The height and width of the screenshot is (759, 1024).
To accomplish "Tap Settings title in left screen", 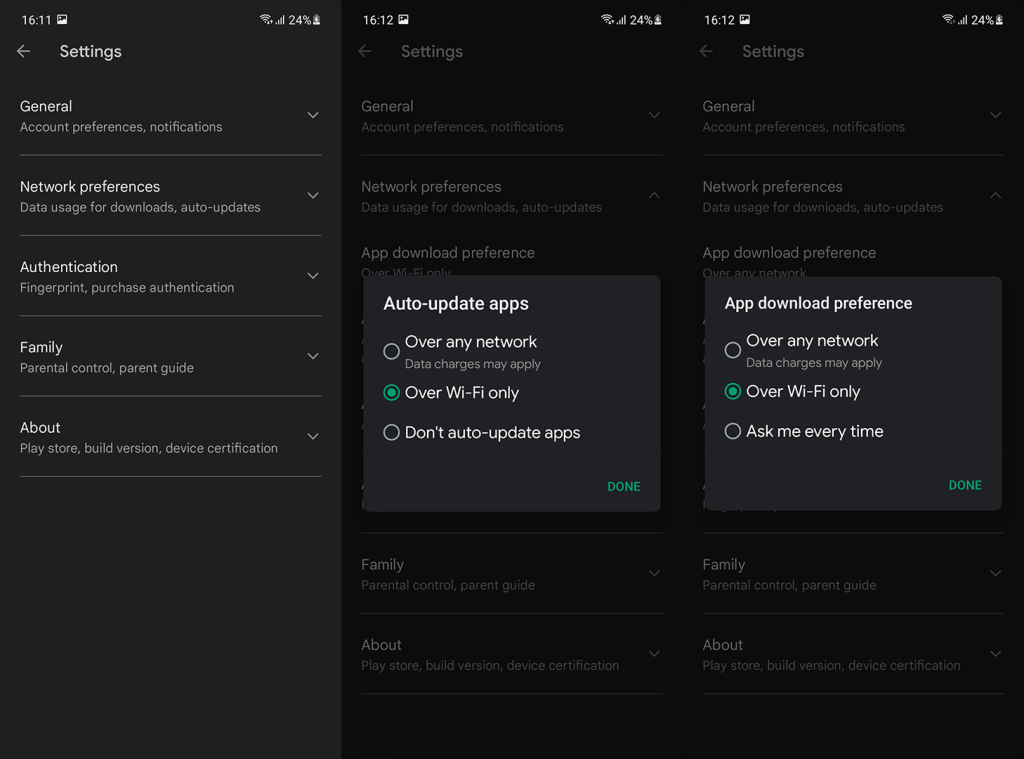I will point(91,52).
